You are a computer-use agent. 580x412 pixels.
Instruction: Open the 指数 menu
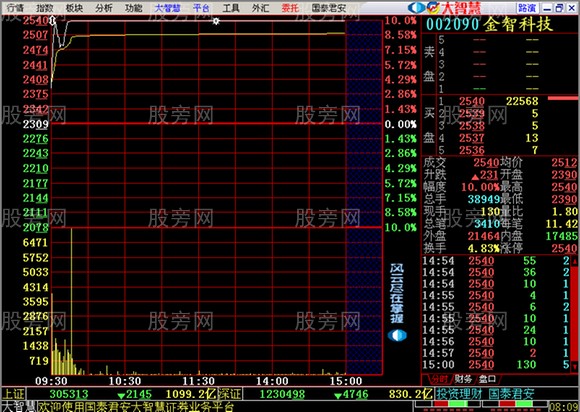pyautogui.click(x=45, y=8)
